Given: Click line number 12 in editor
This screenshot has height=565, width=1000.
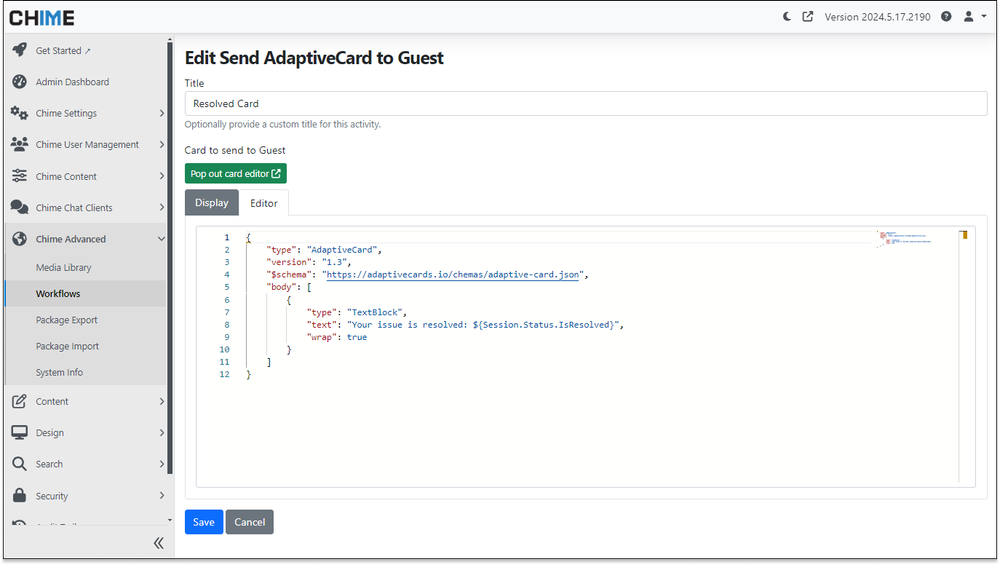Looking at the screenshot, I should tap(224, 374).
